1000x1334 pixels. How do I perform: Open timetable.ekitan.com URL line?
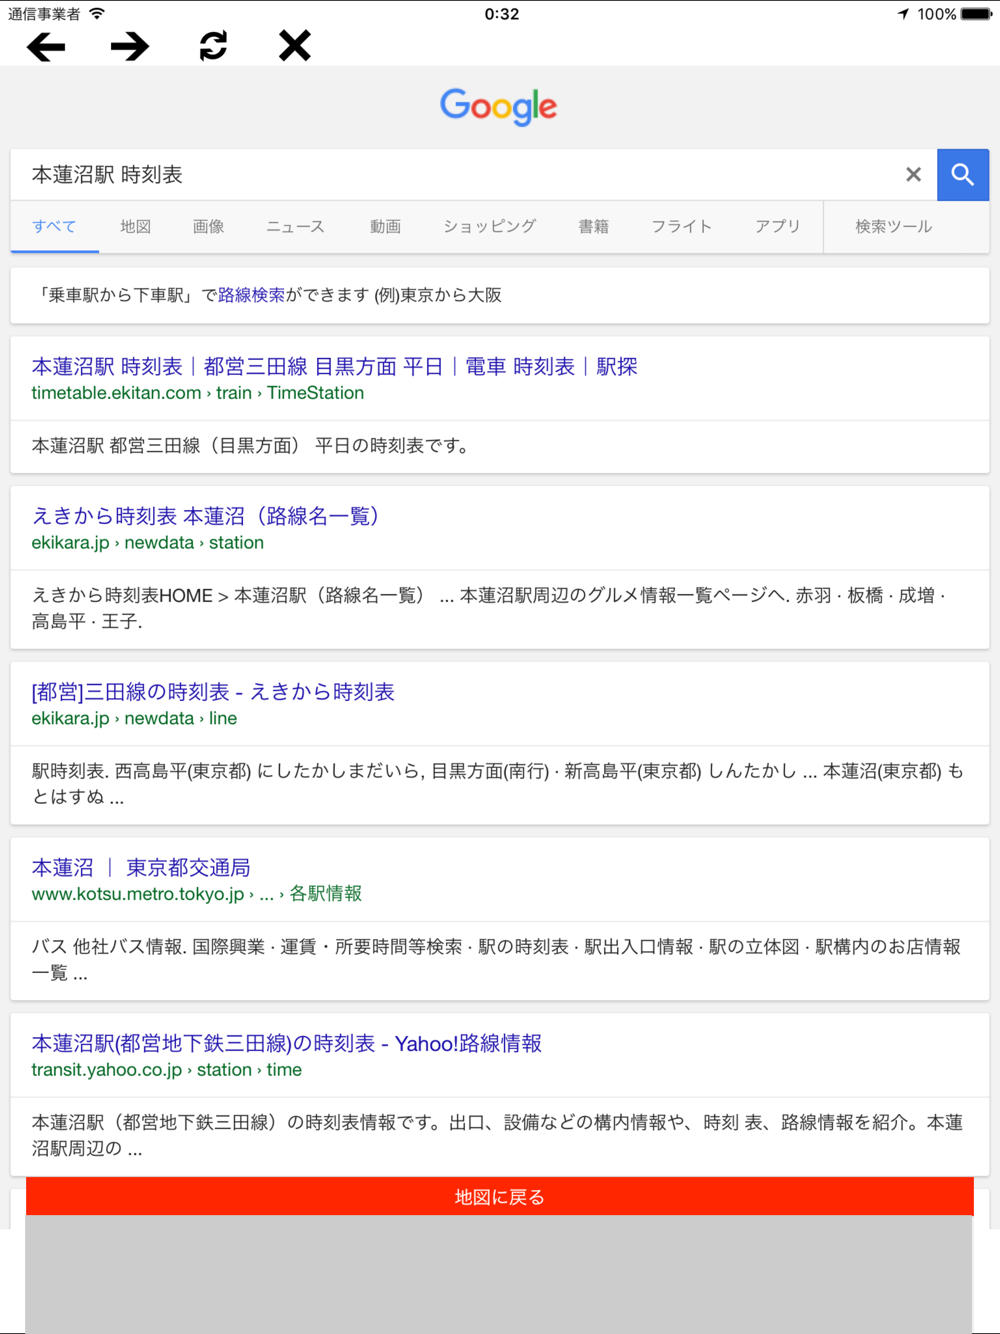[197, 393]
